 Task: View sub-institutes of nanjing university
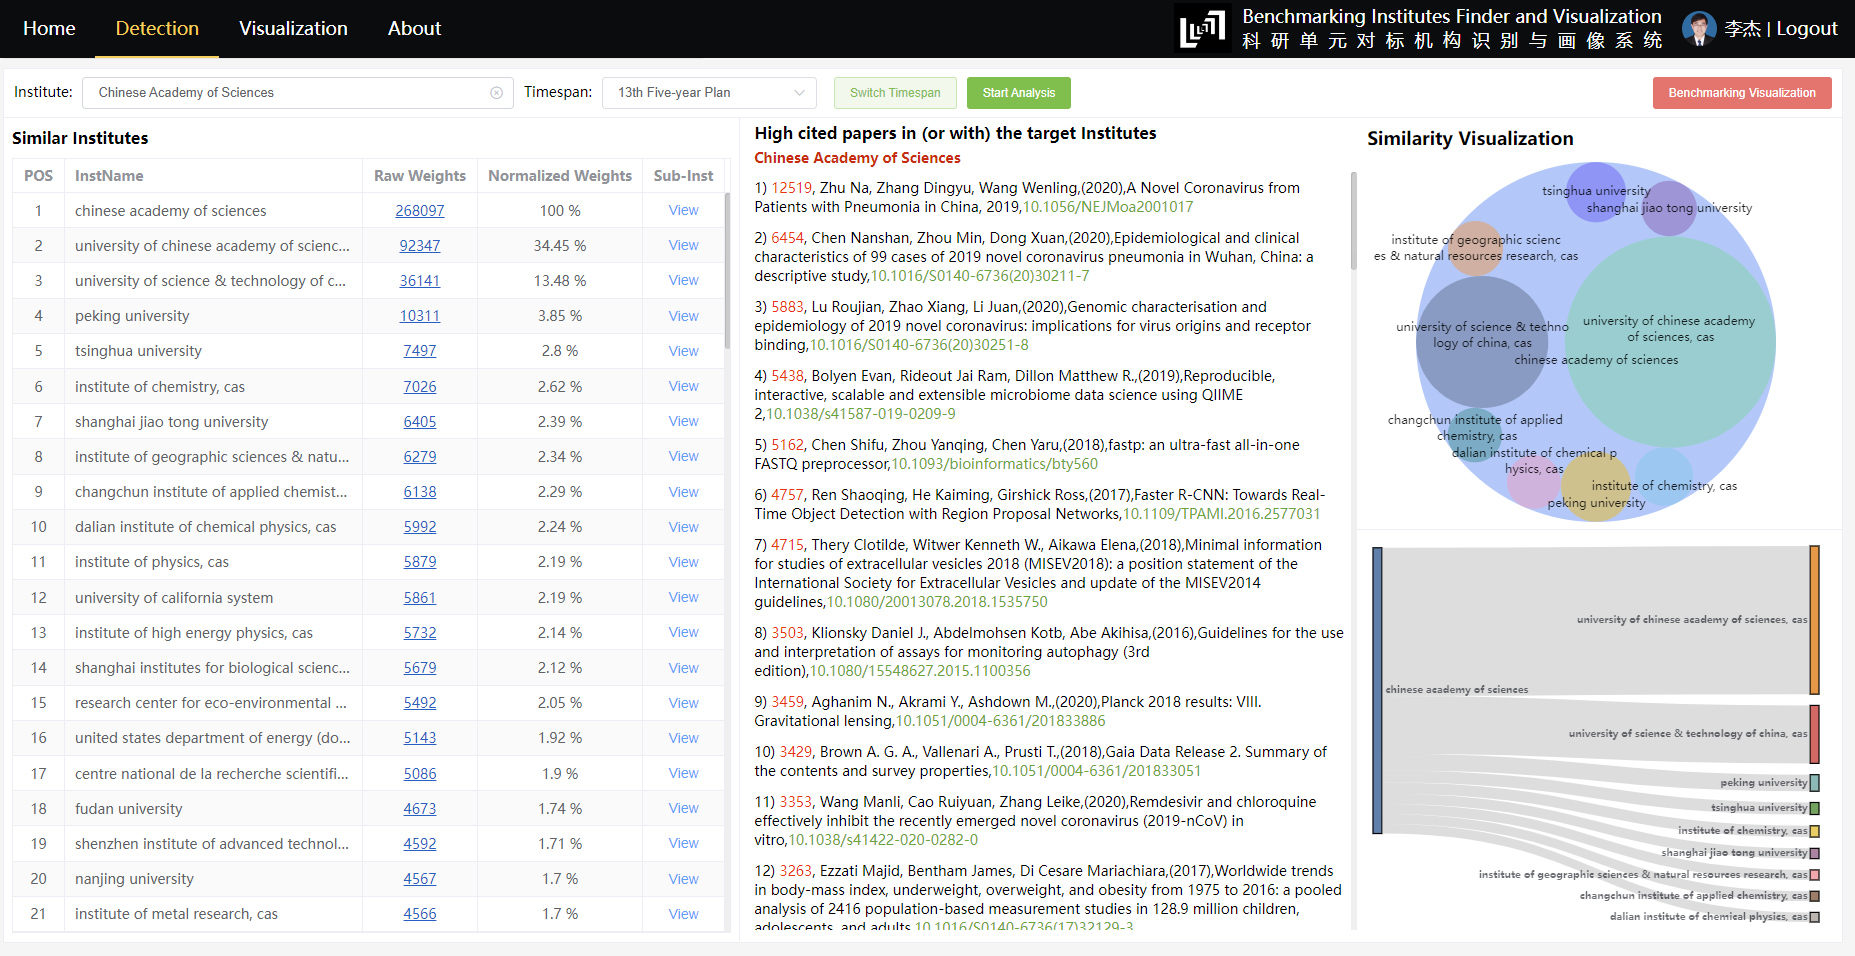pyautogui.click(x=684, y=879)
